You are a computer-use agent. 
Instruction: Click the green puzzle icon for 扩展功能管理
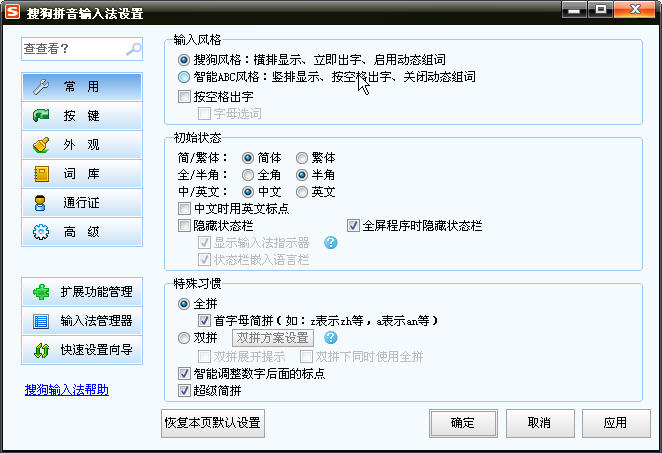click(41, 292)
